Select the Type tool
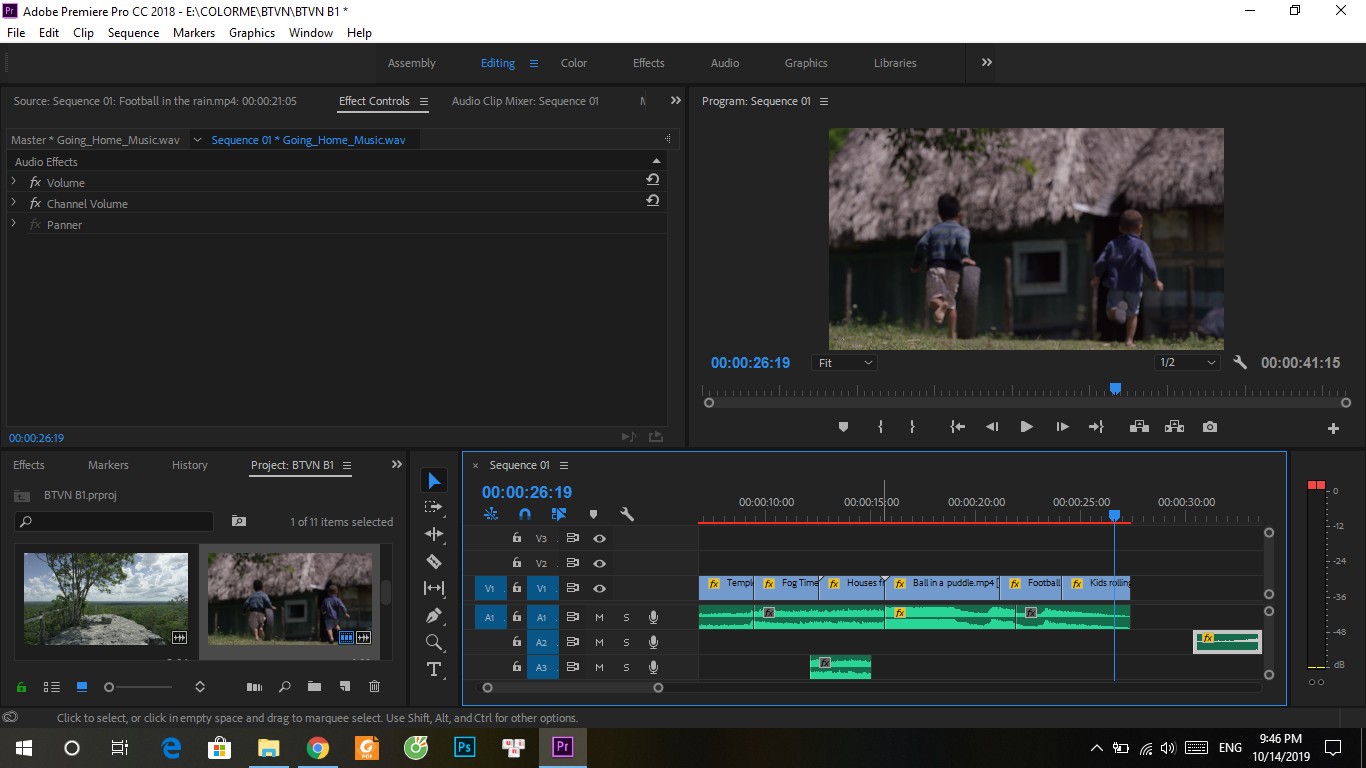This screenshot has height=768, width=1366. (x=434, y=669)
